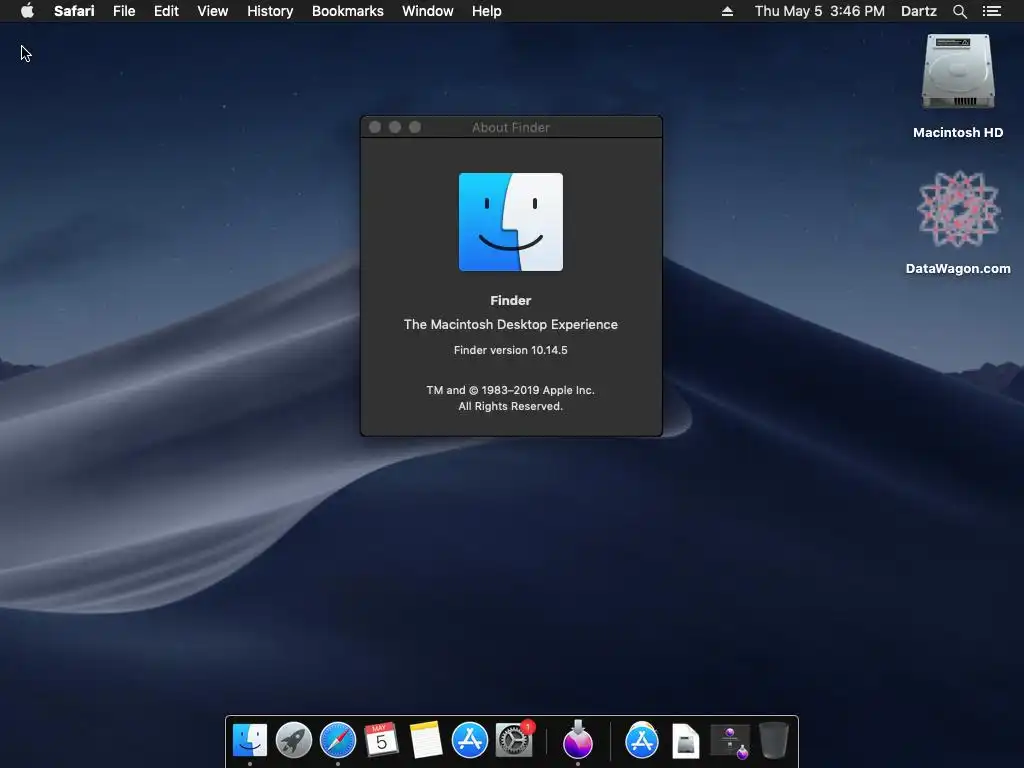Click the Finder face logo in About window
This screenshot has width=1024, height=768.
point(511,221)
